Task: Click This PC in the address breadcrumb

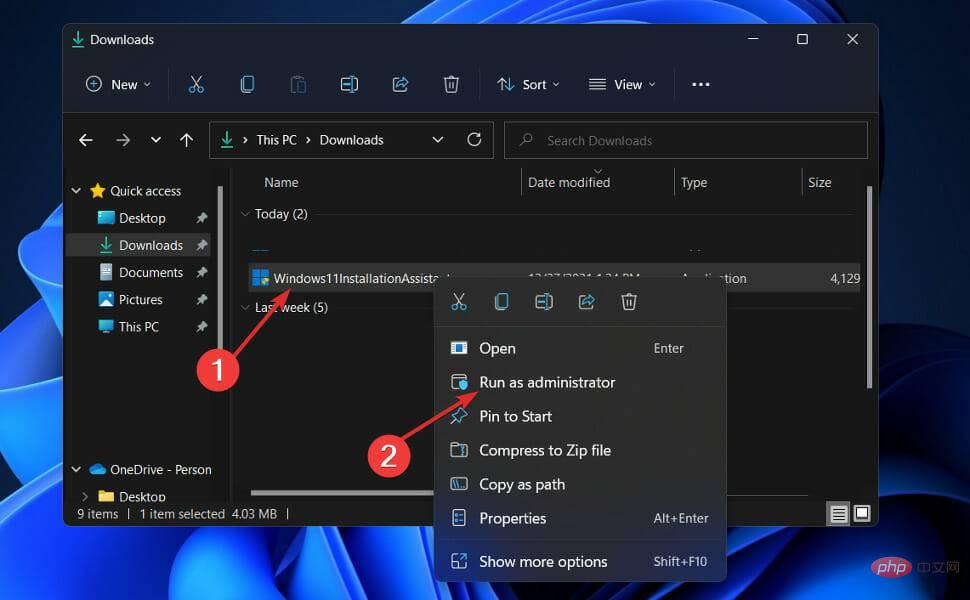Action: [277, 140]
